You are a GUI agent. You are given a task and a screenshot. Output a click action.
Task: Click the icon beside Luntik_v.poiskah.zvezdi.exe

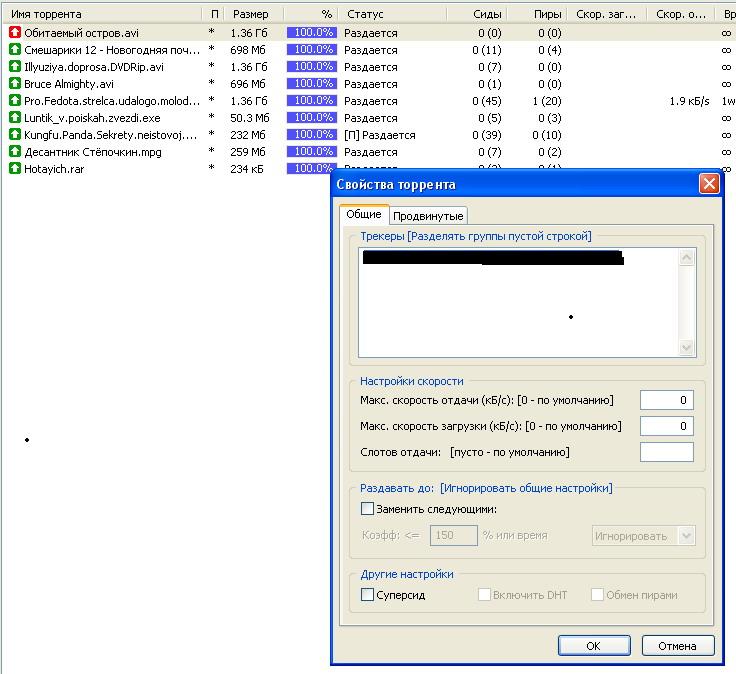point(15,118)
